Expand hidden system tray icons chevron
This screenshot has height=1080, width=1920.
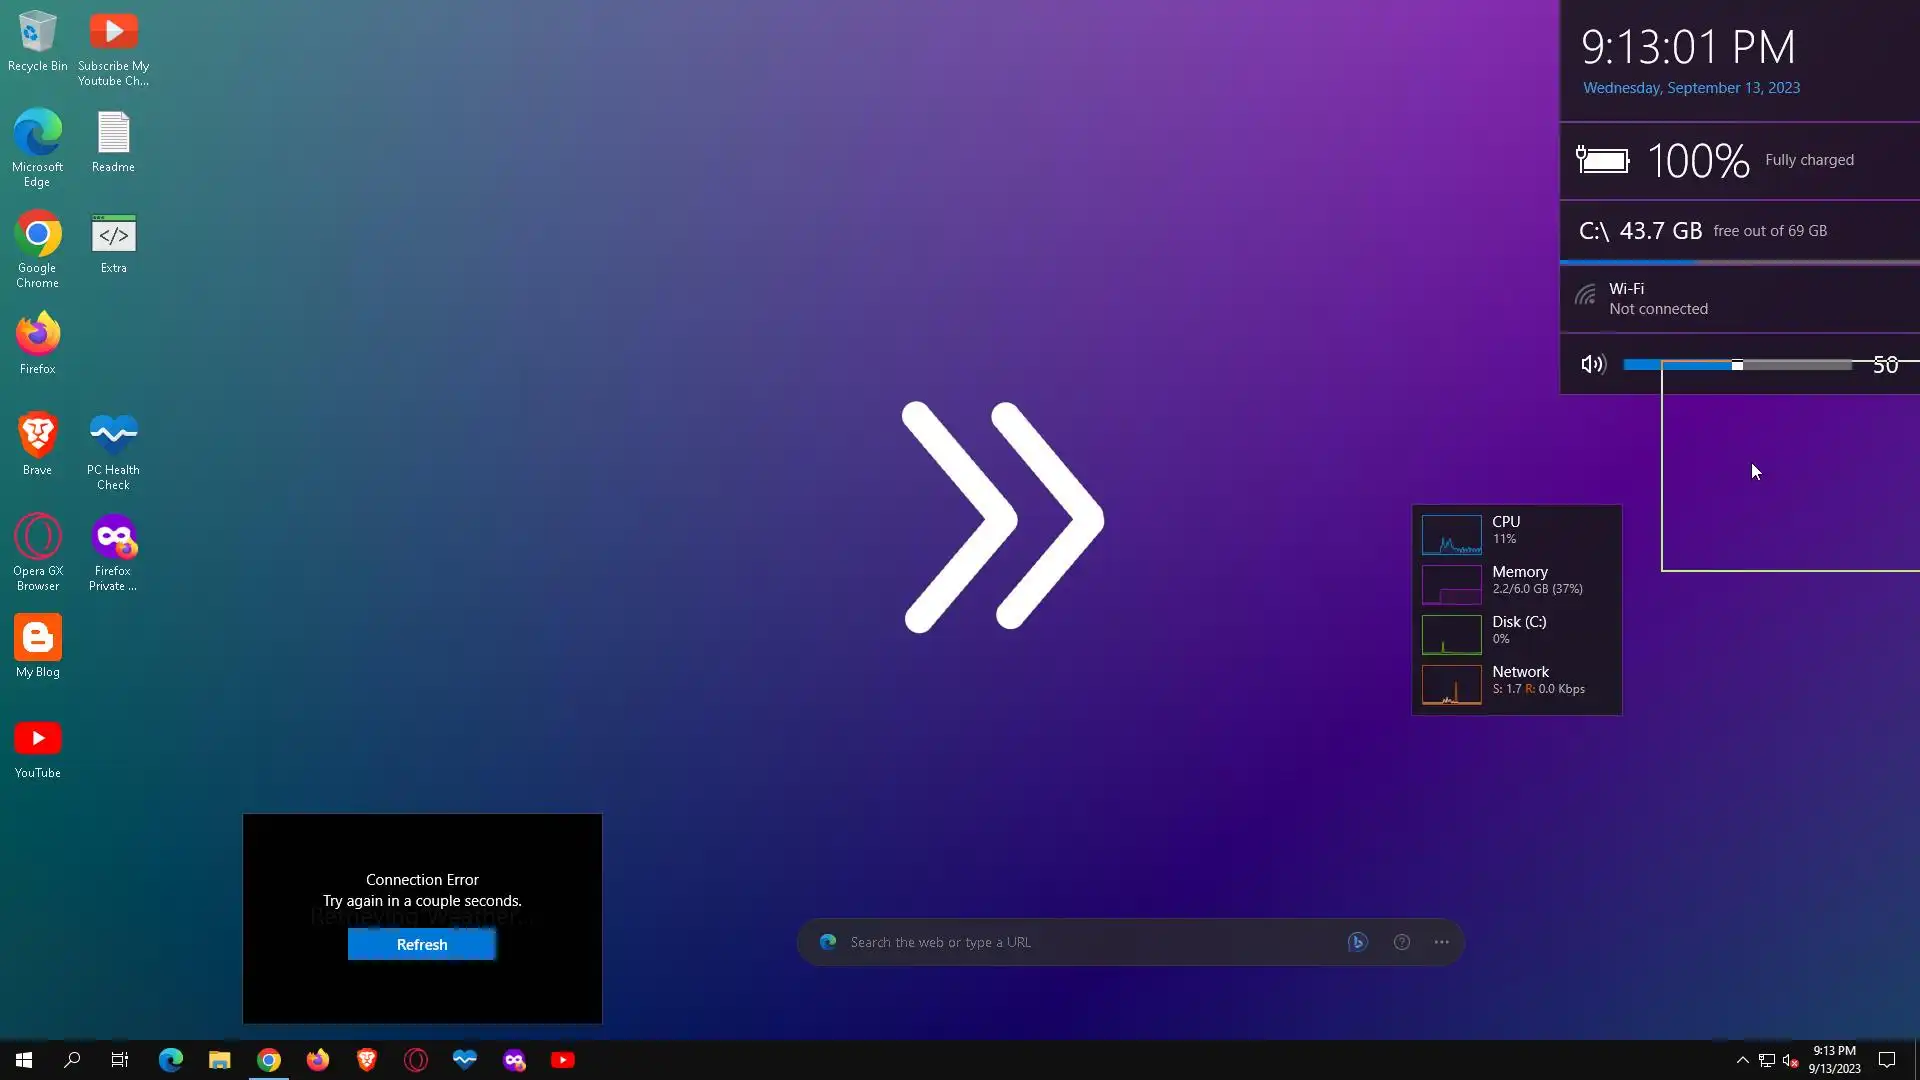coord(1742,1060)
